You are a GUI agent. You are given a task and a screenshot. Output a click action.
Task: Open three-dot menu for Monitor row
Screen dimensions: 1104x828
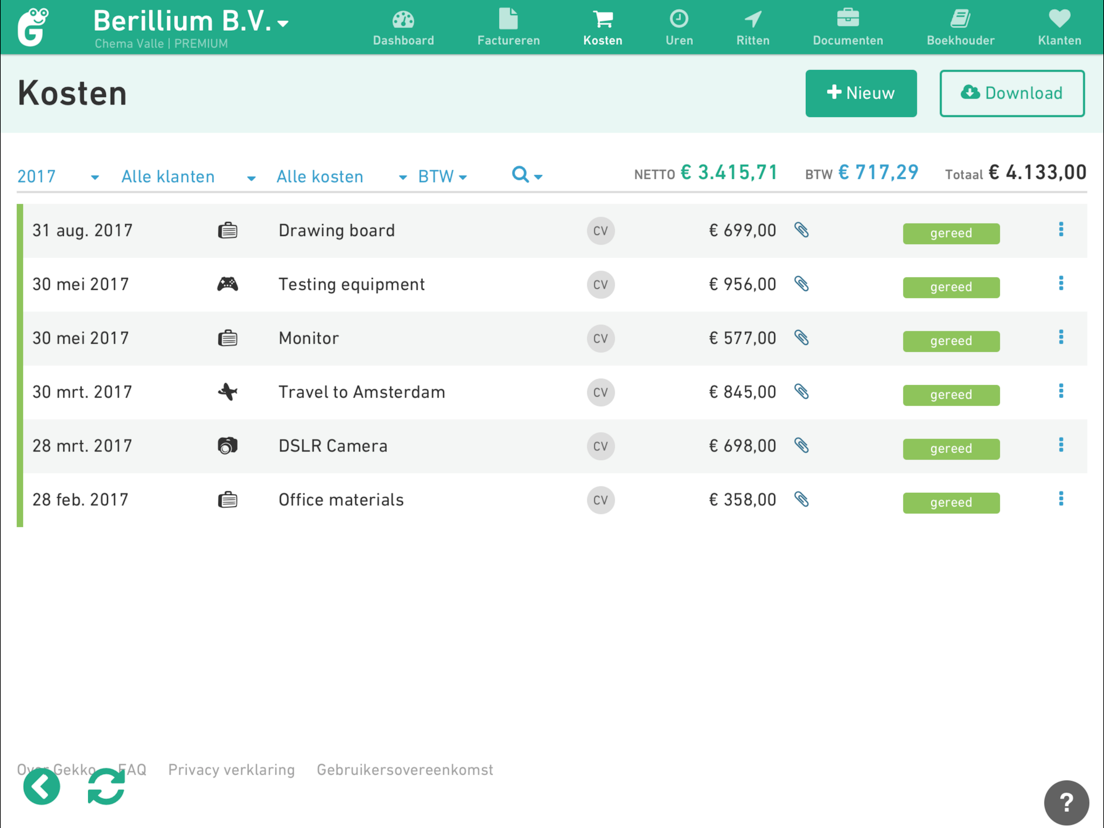click(1061, 337)
